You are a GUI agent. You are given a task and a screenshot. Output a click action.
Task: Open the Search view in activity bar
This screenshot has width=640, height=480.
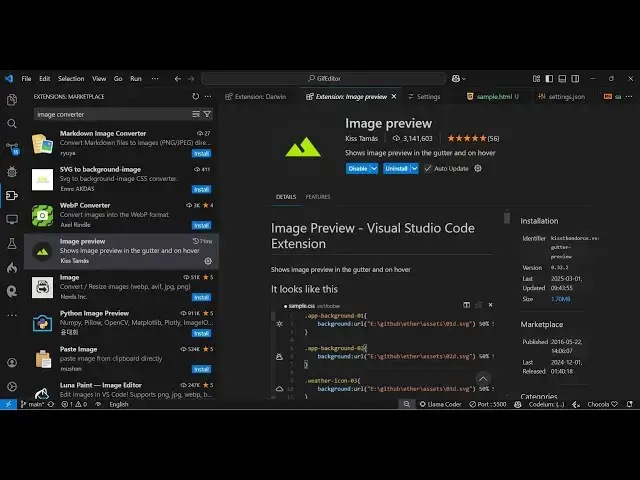(12, 123)
